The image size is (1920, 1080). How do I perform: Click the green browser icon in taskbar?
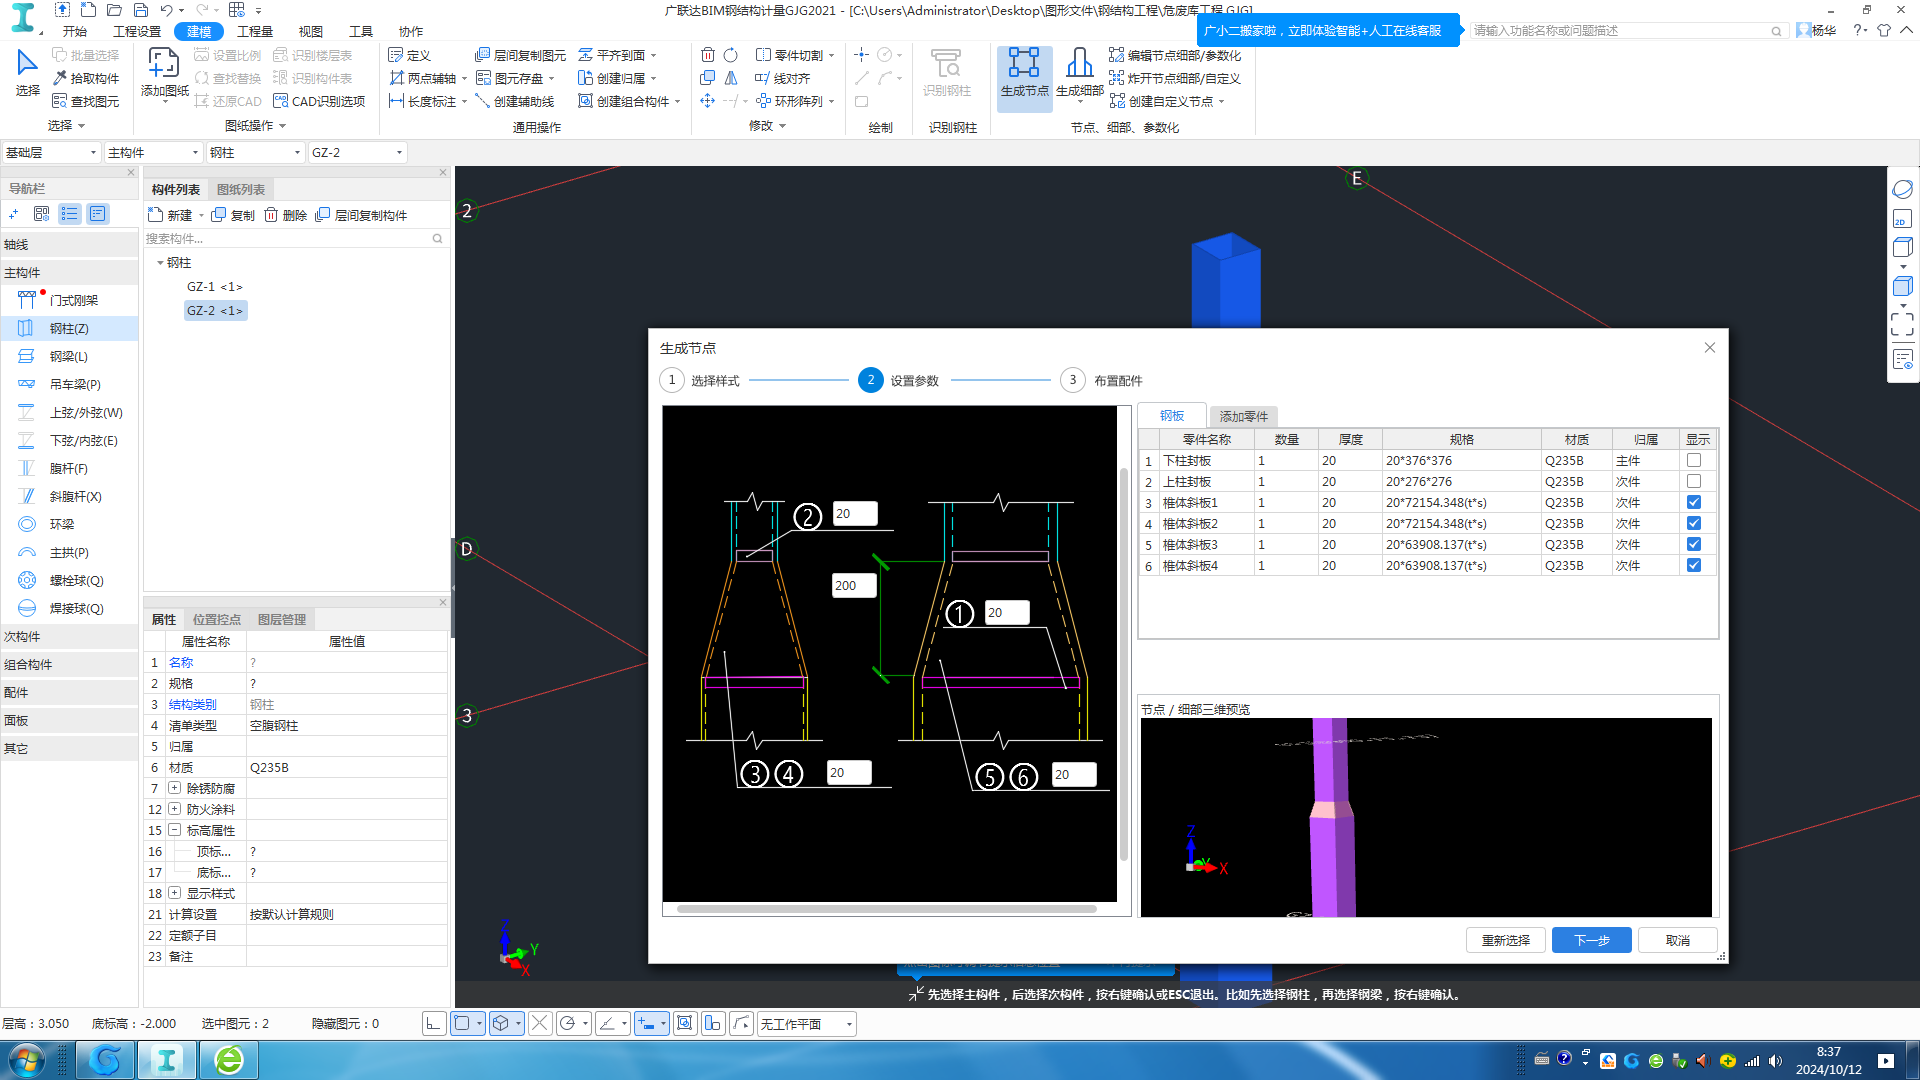click(x=229, y=1060)
